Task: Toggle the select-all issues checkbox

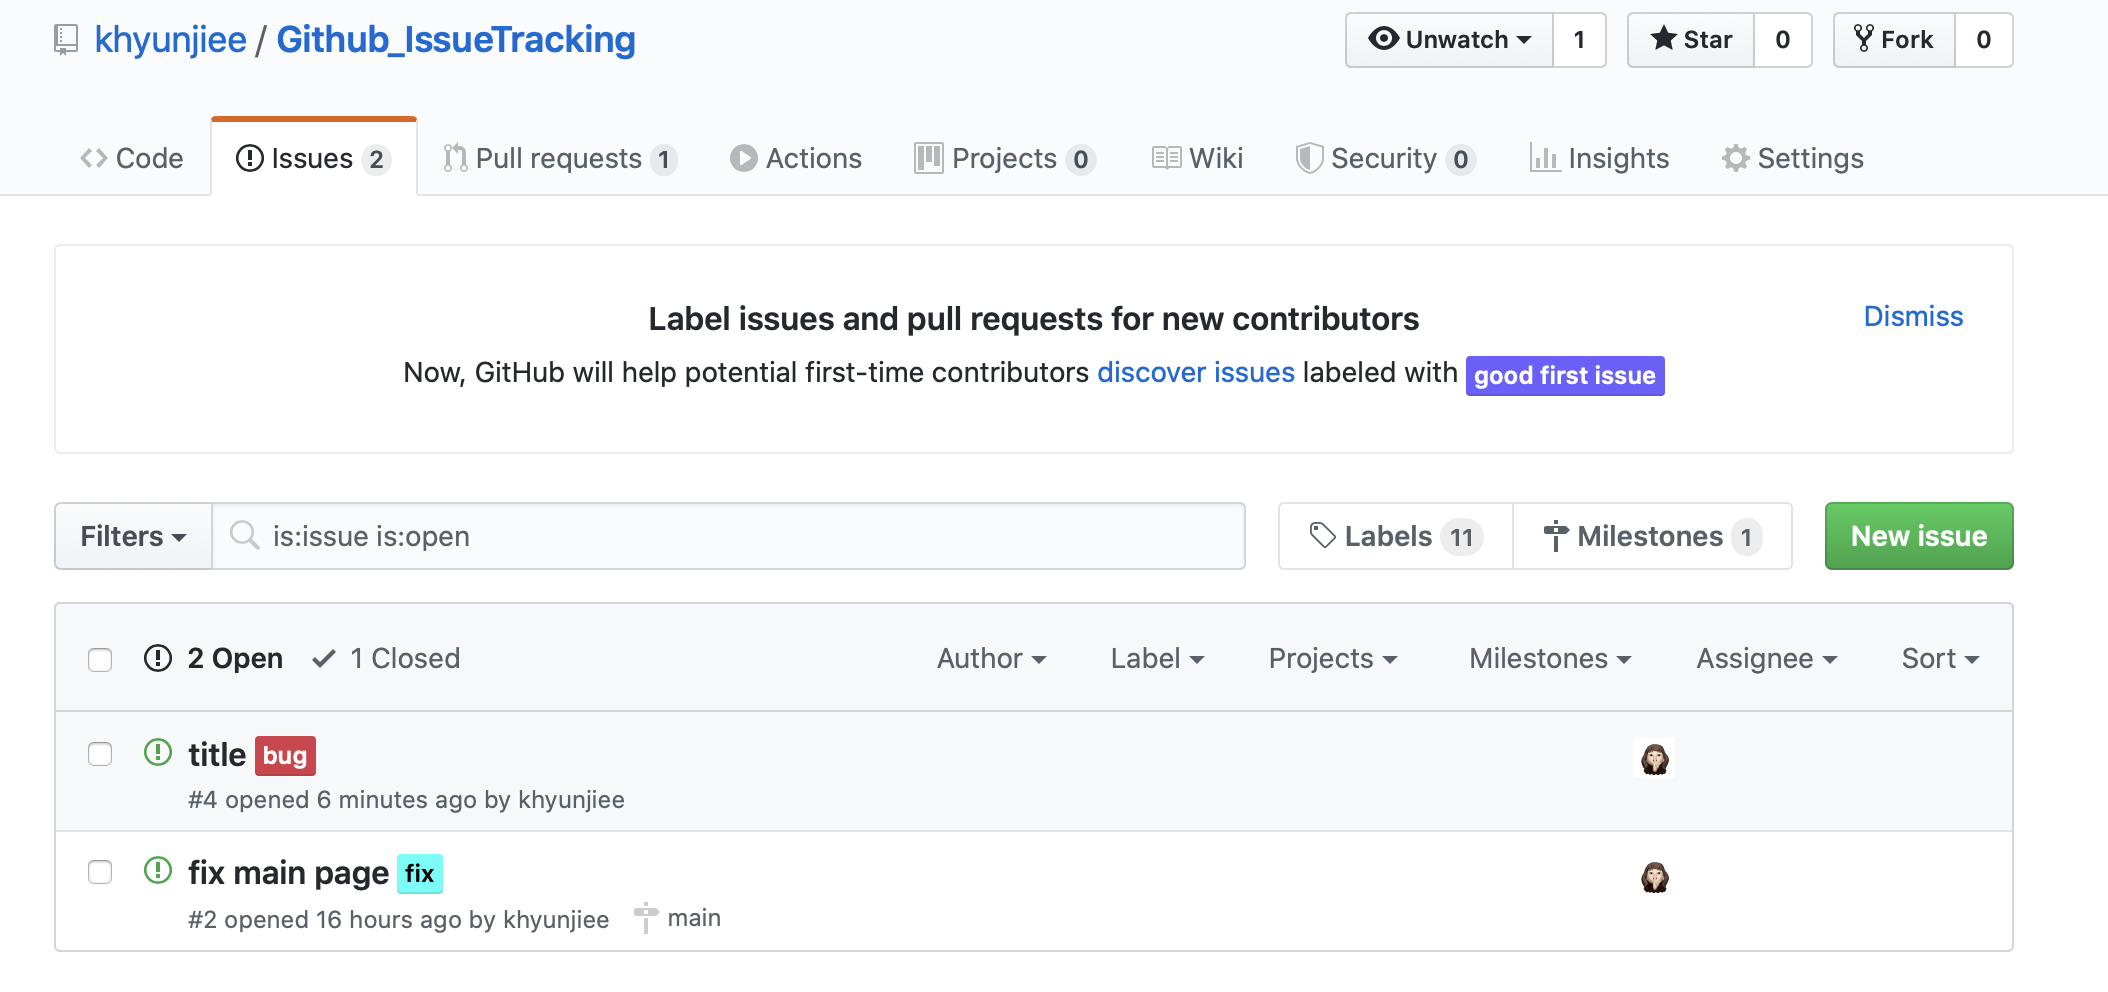Action: (100, 660)
